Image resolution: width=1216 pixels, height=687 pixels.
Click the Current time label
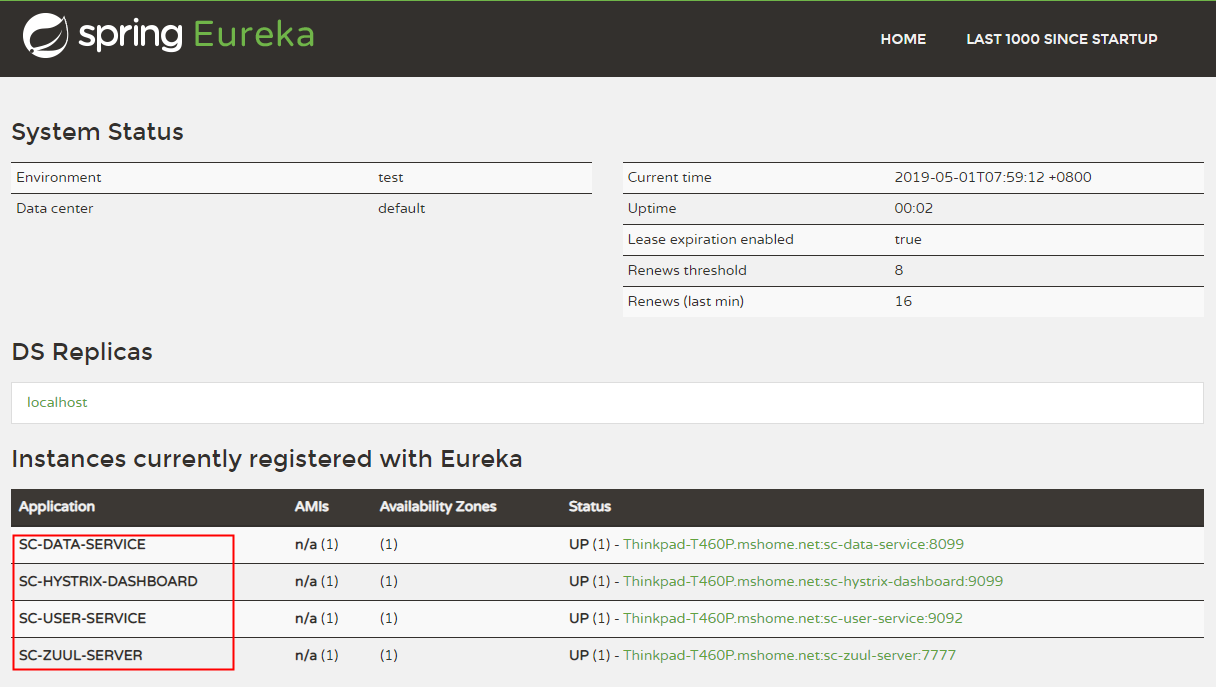pos(670,177)
